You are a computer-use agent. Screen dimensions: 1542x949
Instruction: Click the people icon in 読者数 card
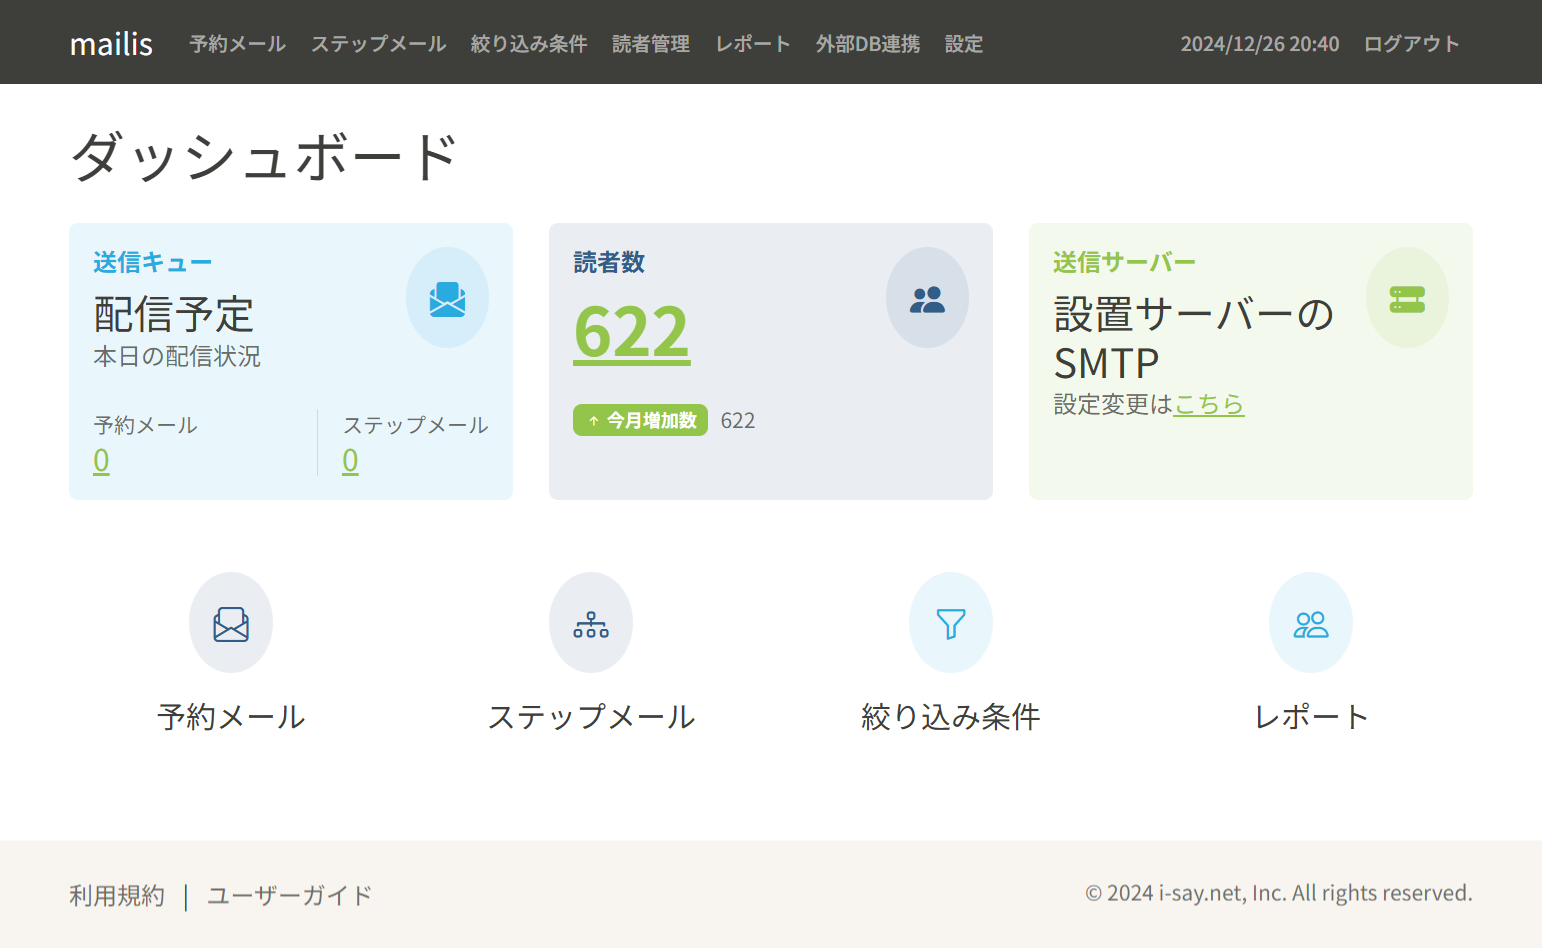click(927, 298)
